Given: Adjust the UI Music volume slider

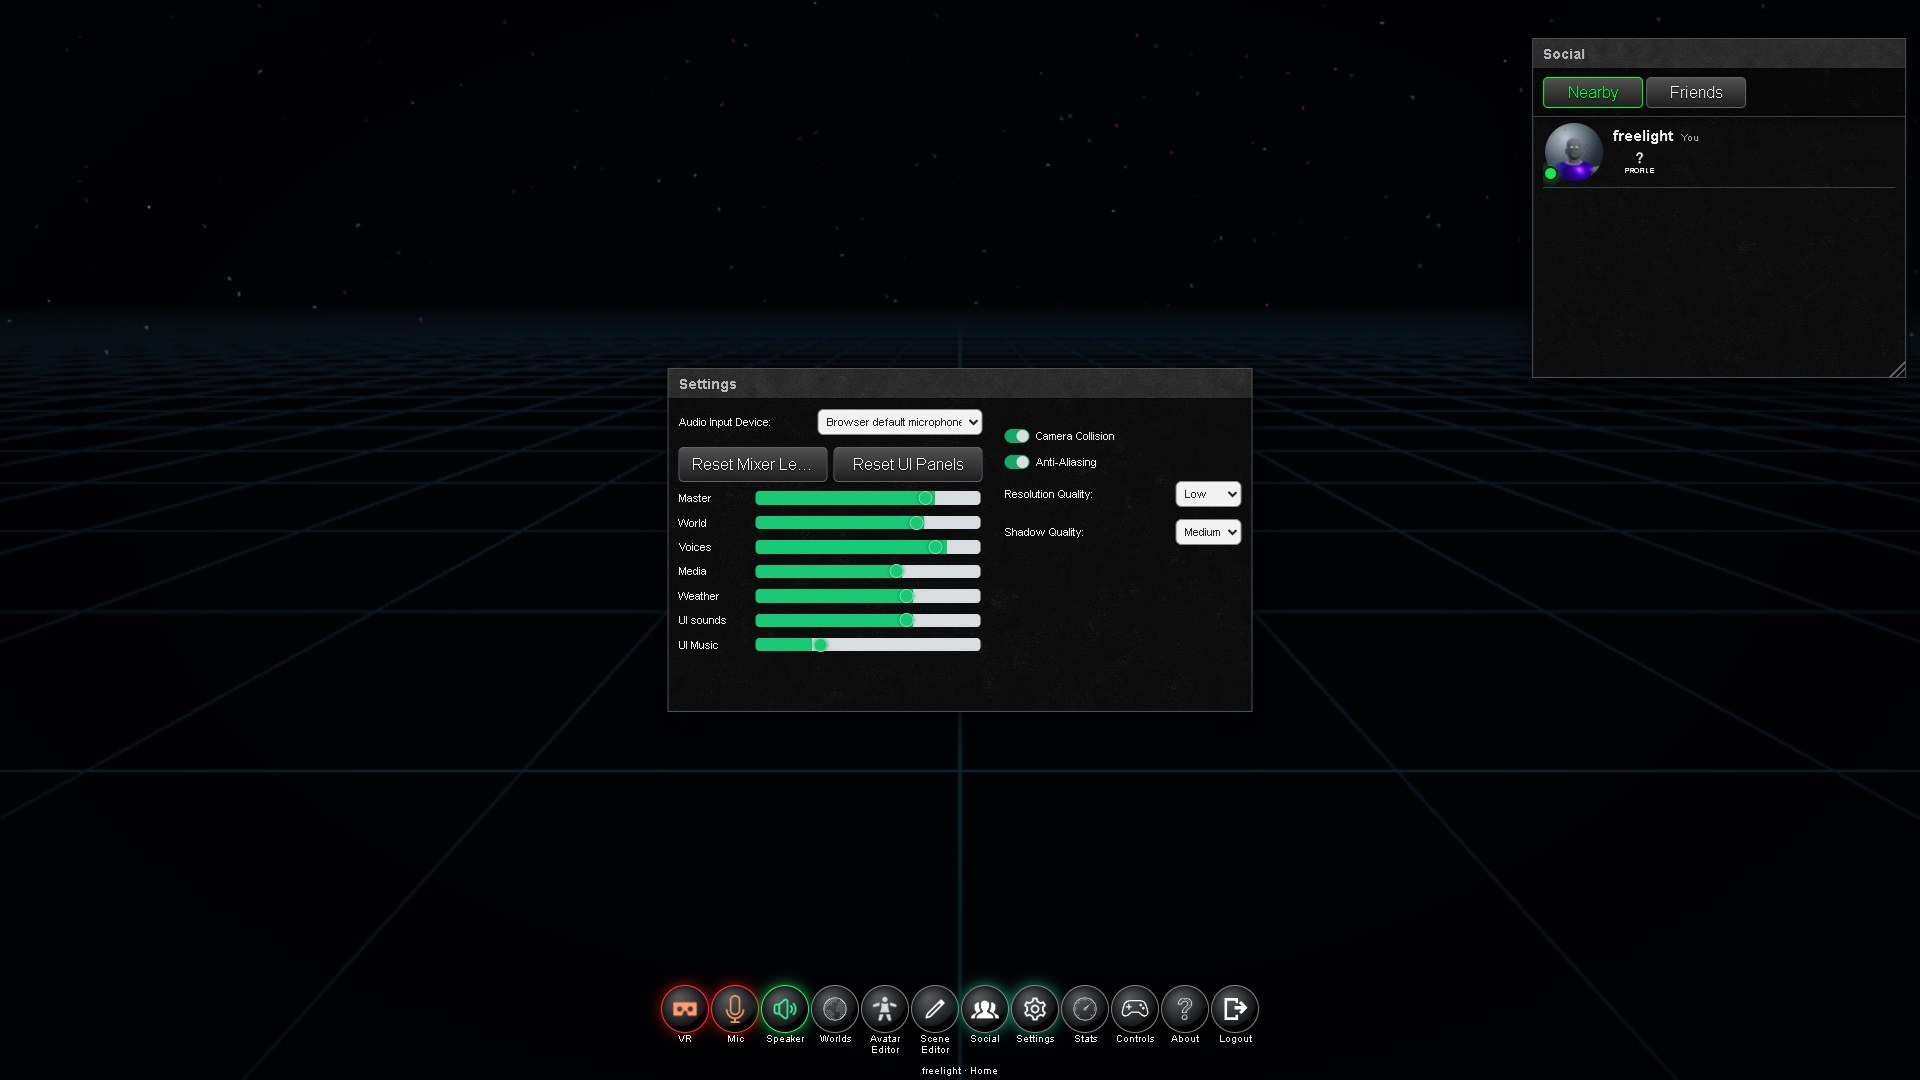Looking at the screenshot, I should 868,645.
